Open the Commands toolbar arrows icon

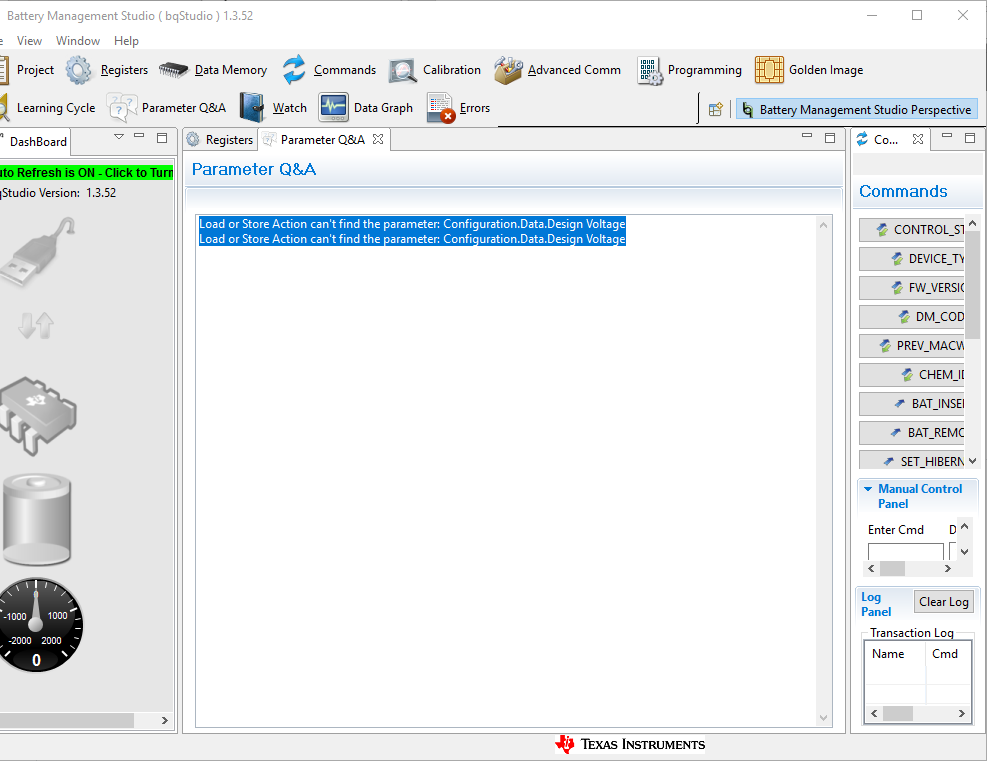(x=294, y=70)
